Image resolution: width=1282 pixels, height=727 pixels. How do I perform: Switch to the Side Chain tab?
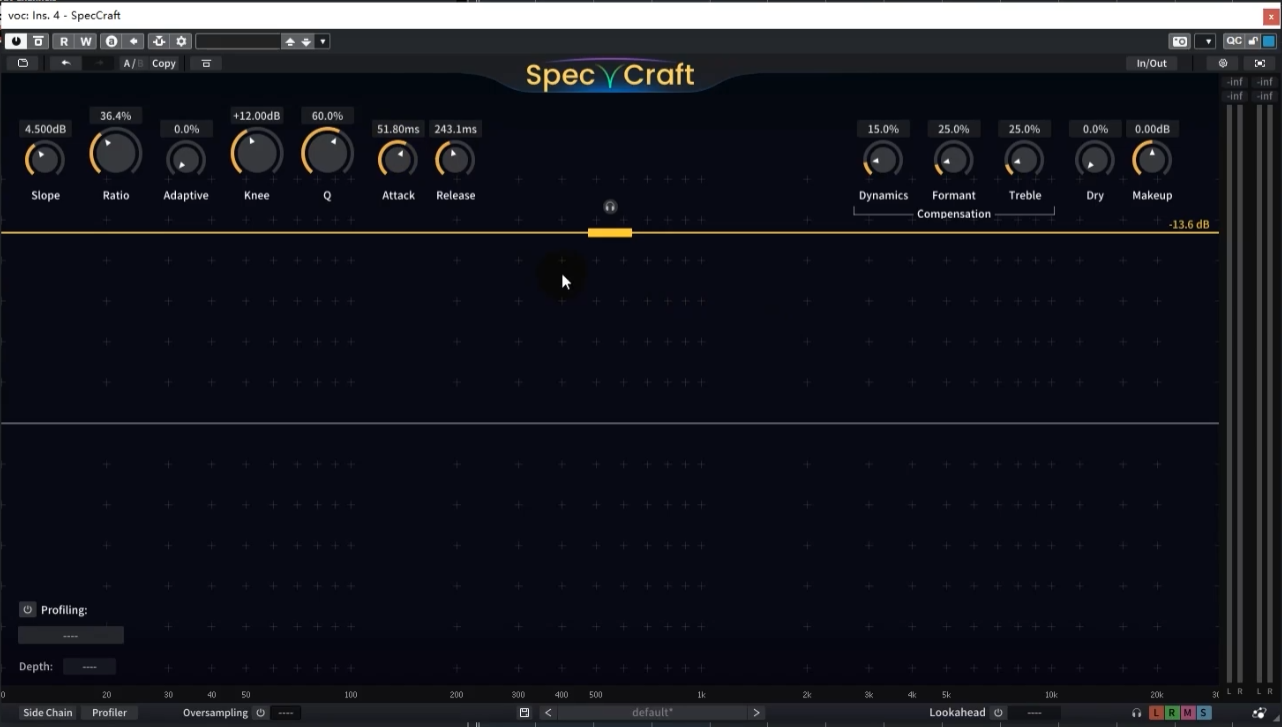pyautogui.click(x=47, y=712)
